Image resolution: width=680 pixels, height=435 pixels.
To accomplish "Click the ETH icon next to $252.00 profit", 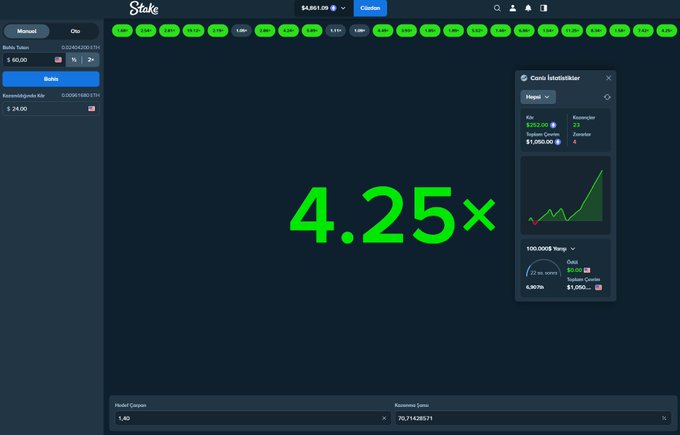I will (553, 125).
